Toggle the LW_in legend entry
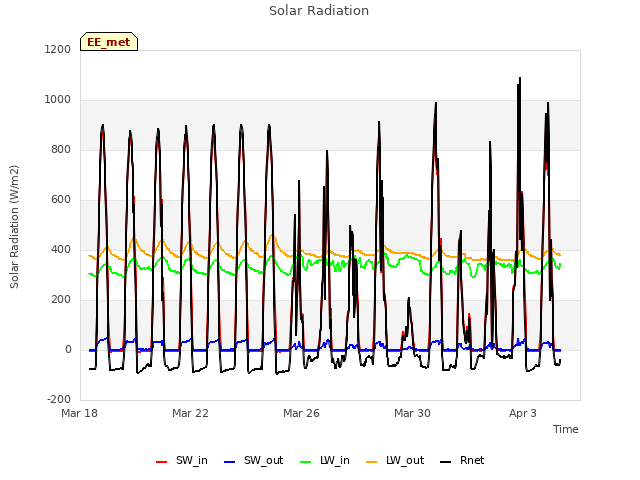Viewport: 640px width, 480px height. point(325,461)
